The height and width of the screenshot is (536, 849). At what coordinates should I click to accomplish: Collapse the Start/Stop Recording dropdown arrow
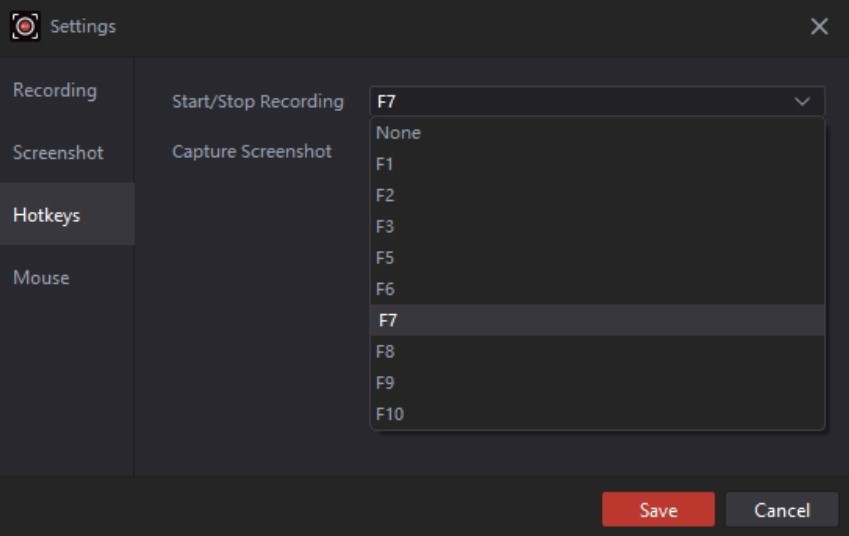tap(802, 102)
